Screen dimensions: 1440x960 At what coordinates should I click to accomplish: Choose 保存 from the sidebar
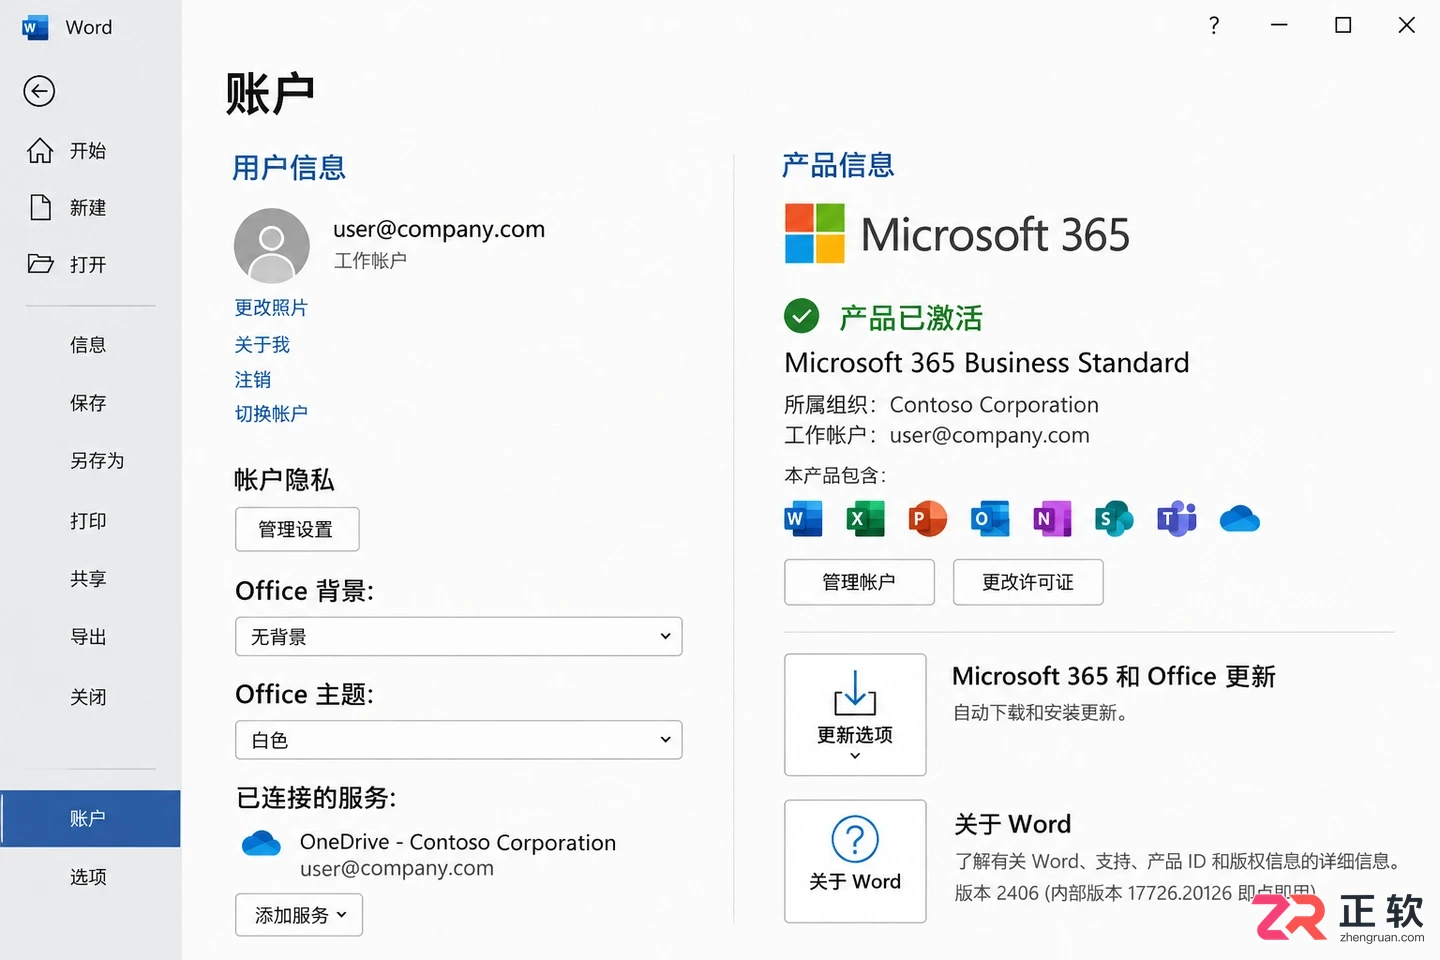(90, 403)
